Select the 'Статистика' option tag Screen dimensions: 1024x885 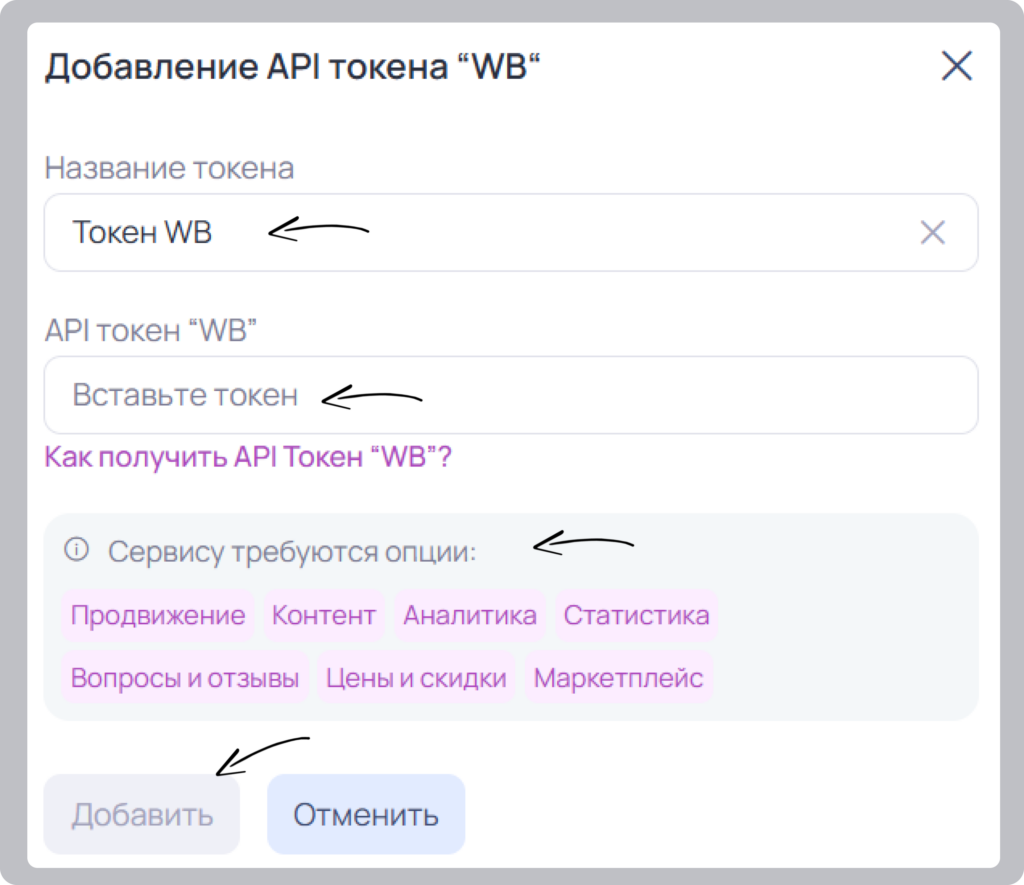point(637,615)
